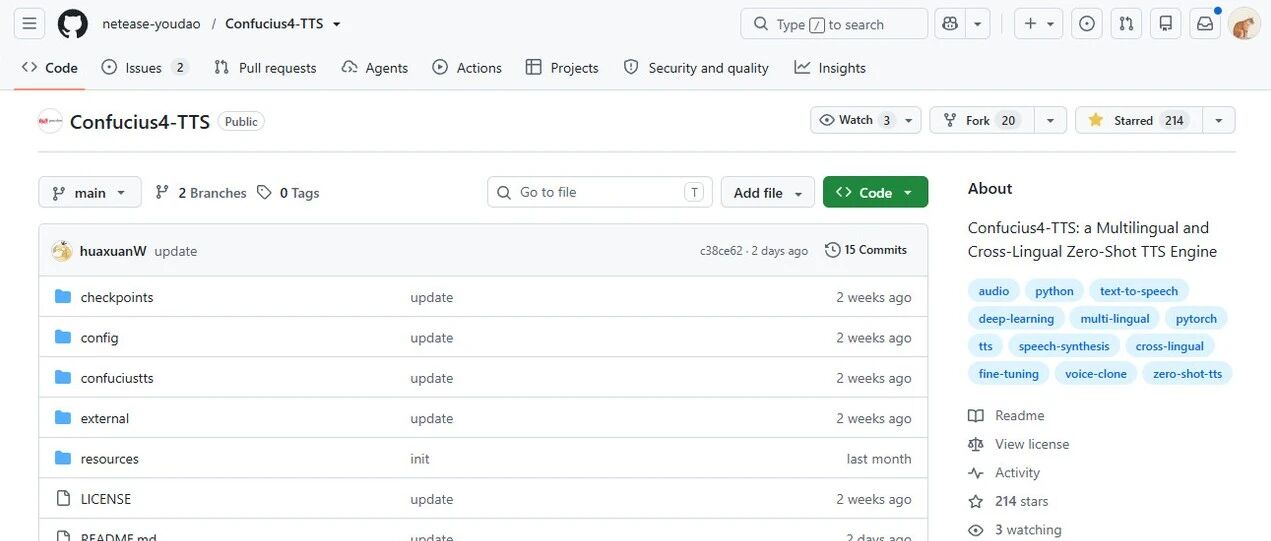Open the Copilot chat icon

[949, 24]
